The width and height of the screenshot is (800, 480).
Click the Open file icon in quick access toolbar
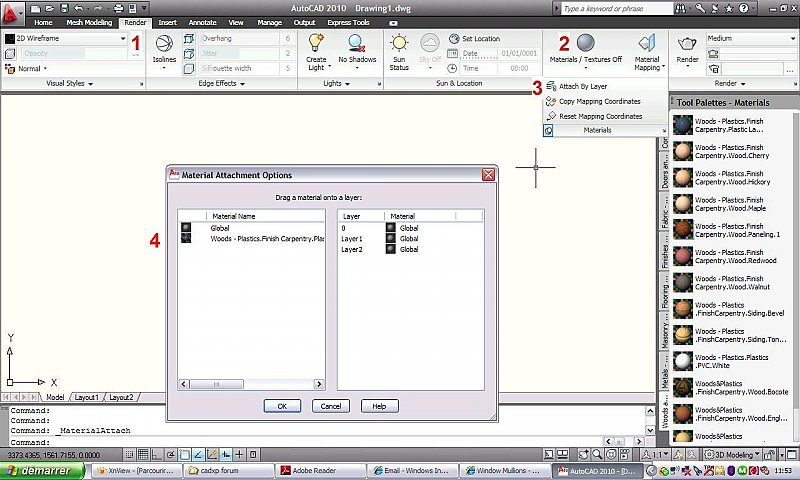49,8
